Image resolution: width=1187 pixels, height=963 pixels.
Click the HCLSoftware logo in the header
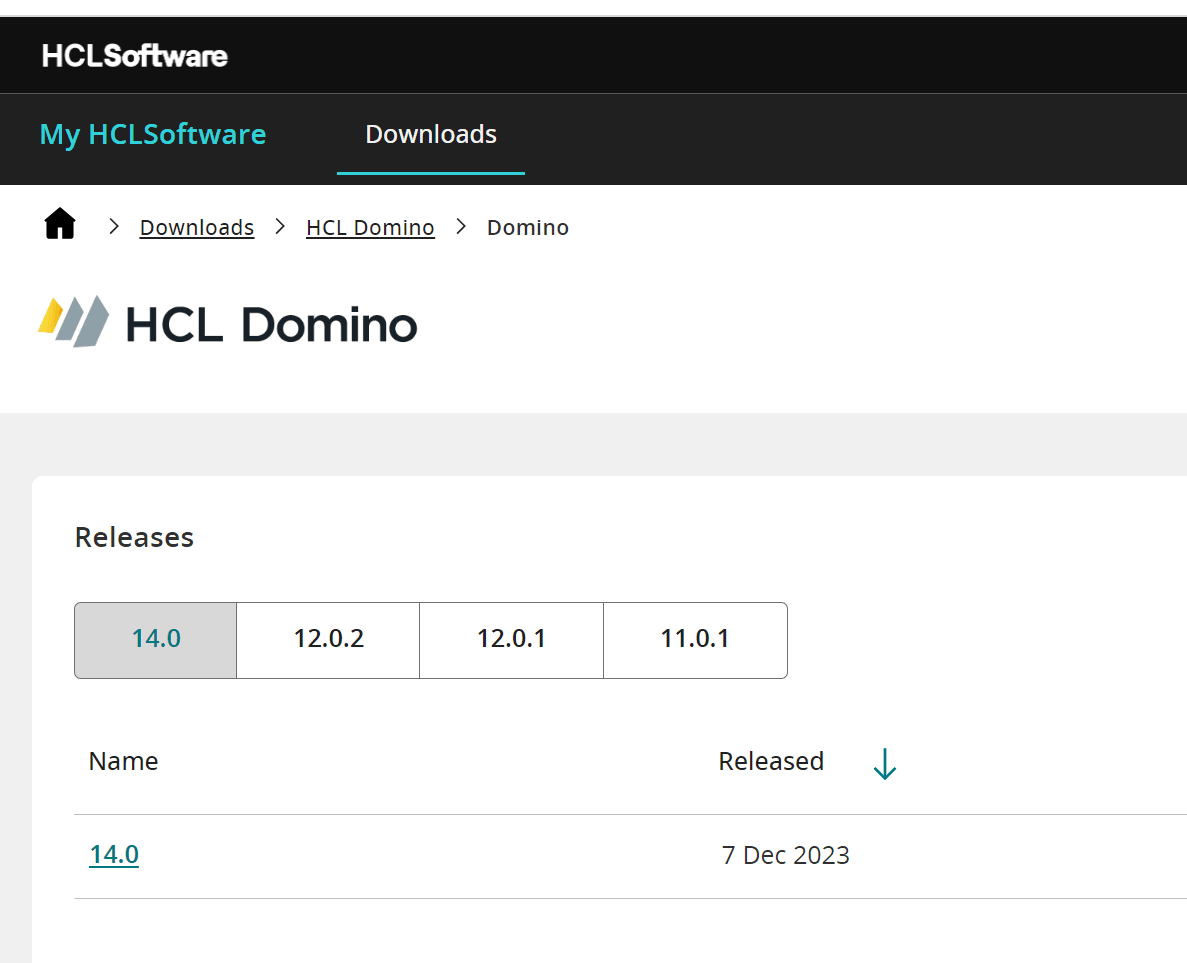(134, 56)
